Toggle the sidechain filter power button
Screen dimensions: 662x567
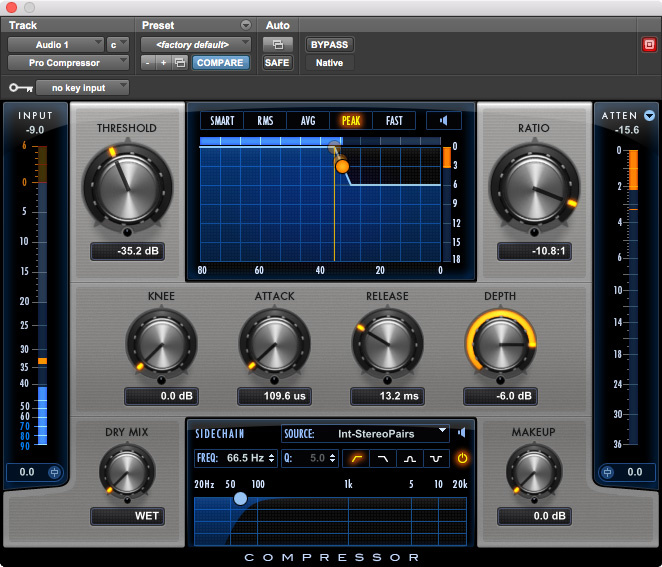[x=462, y=458]
